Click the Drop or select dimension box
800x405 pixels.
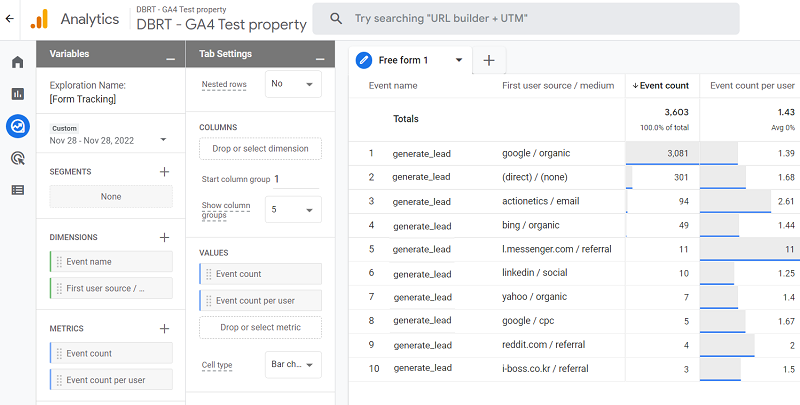pyautogui.click(x=260, y=148)
